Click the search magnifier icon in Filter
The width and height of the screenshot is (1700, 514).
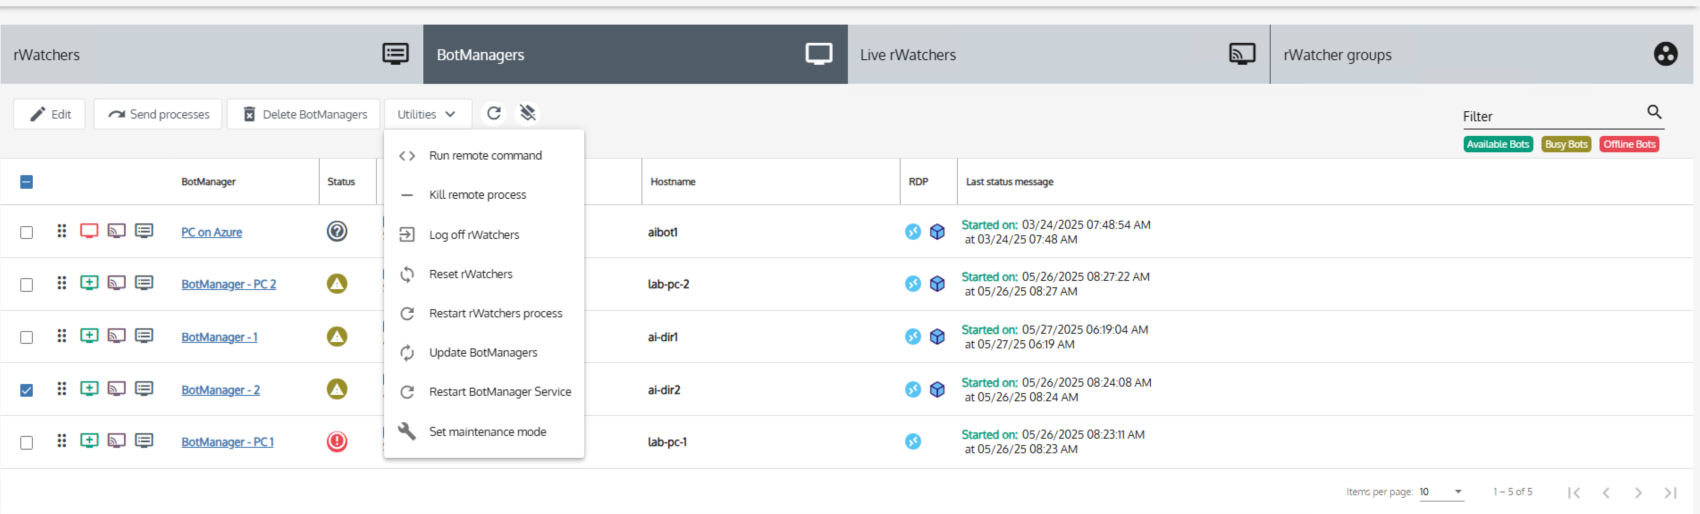(1654, 112)
